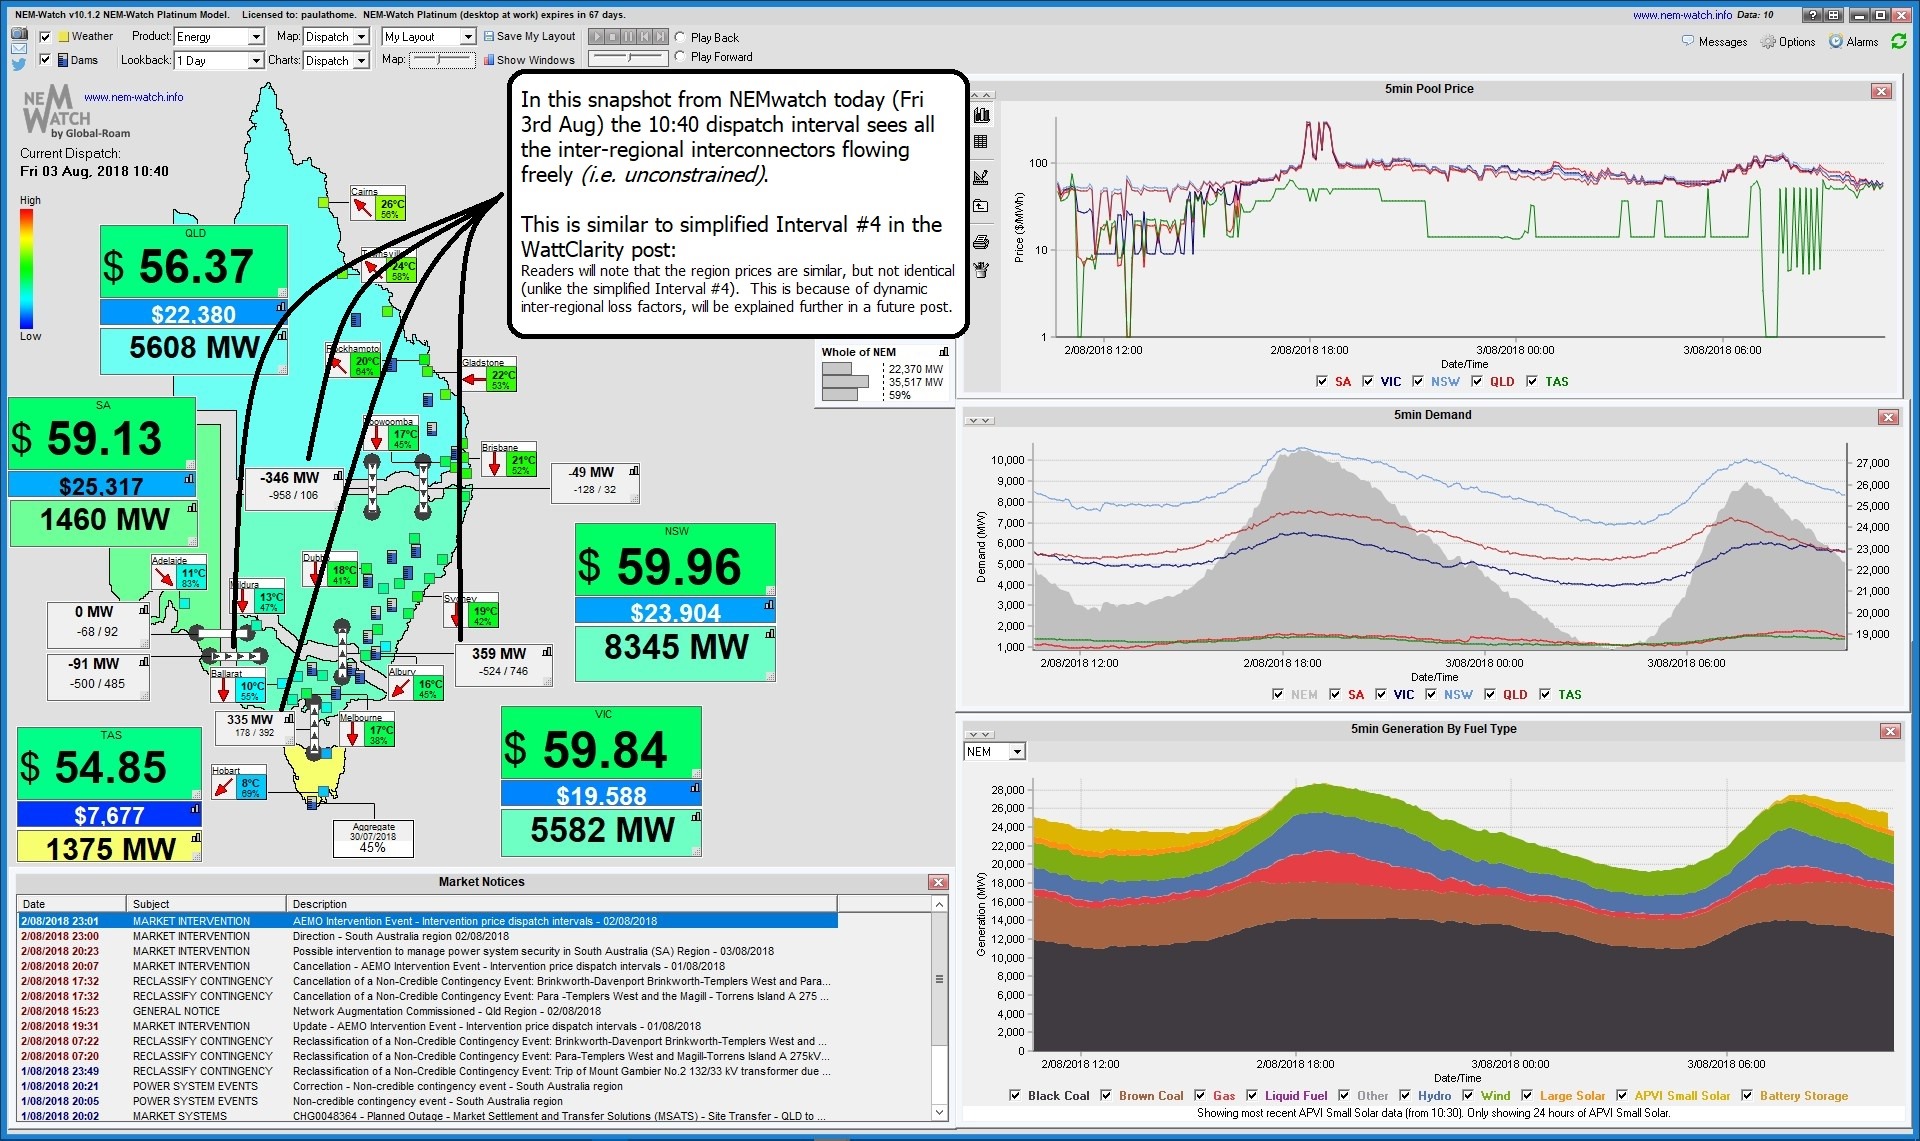Click the chart design ruler icon
The width and height of the screenshot is (1920, 1141).
(x=981, y=177)
